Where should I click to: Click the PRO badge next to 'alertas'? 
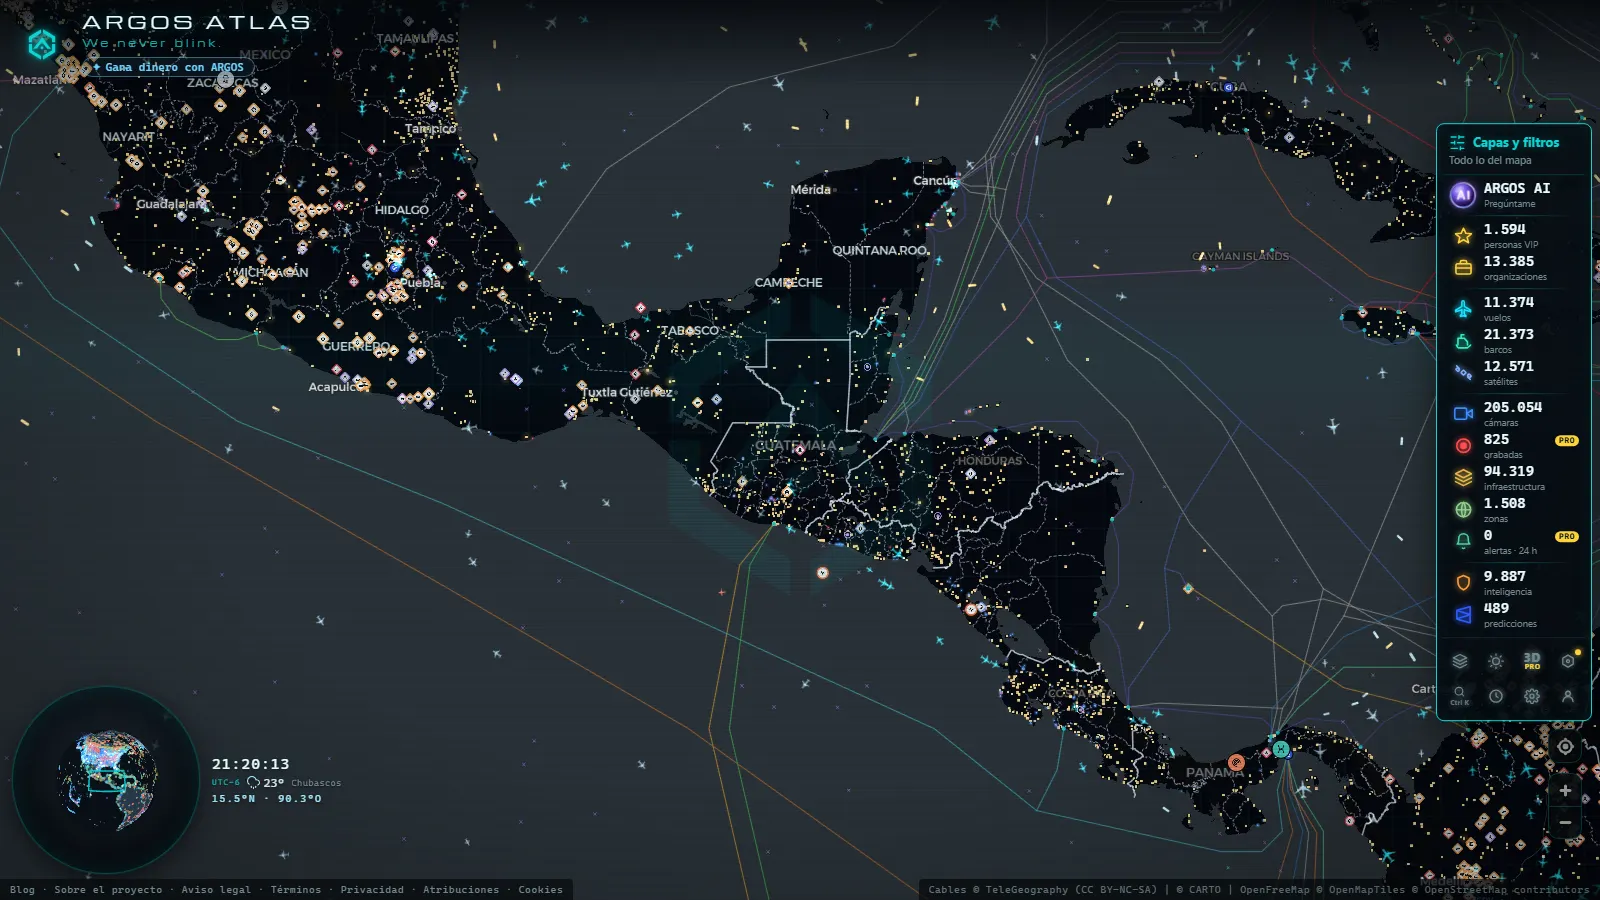1566,536
